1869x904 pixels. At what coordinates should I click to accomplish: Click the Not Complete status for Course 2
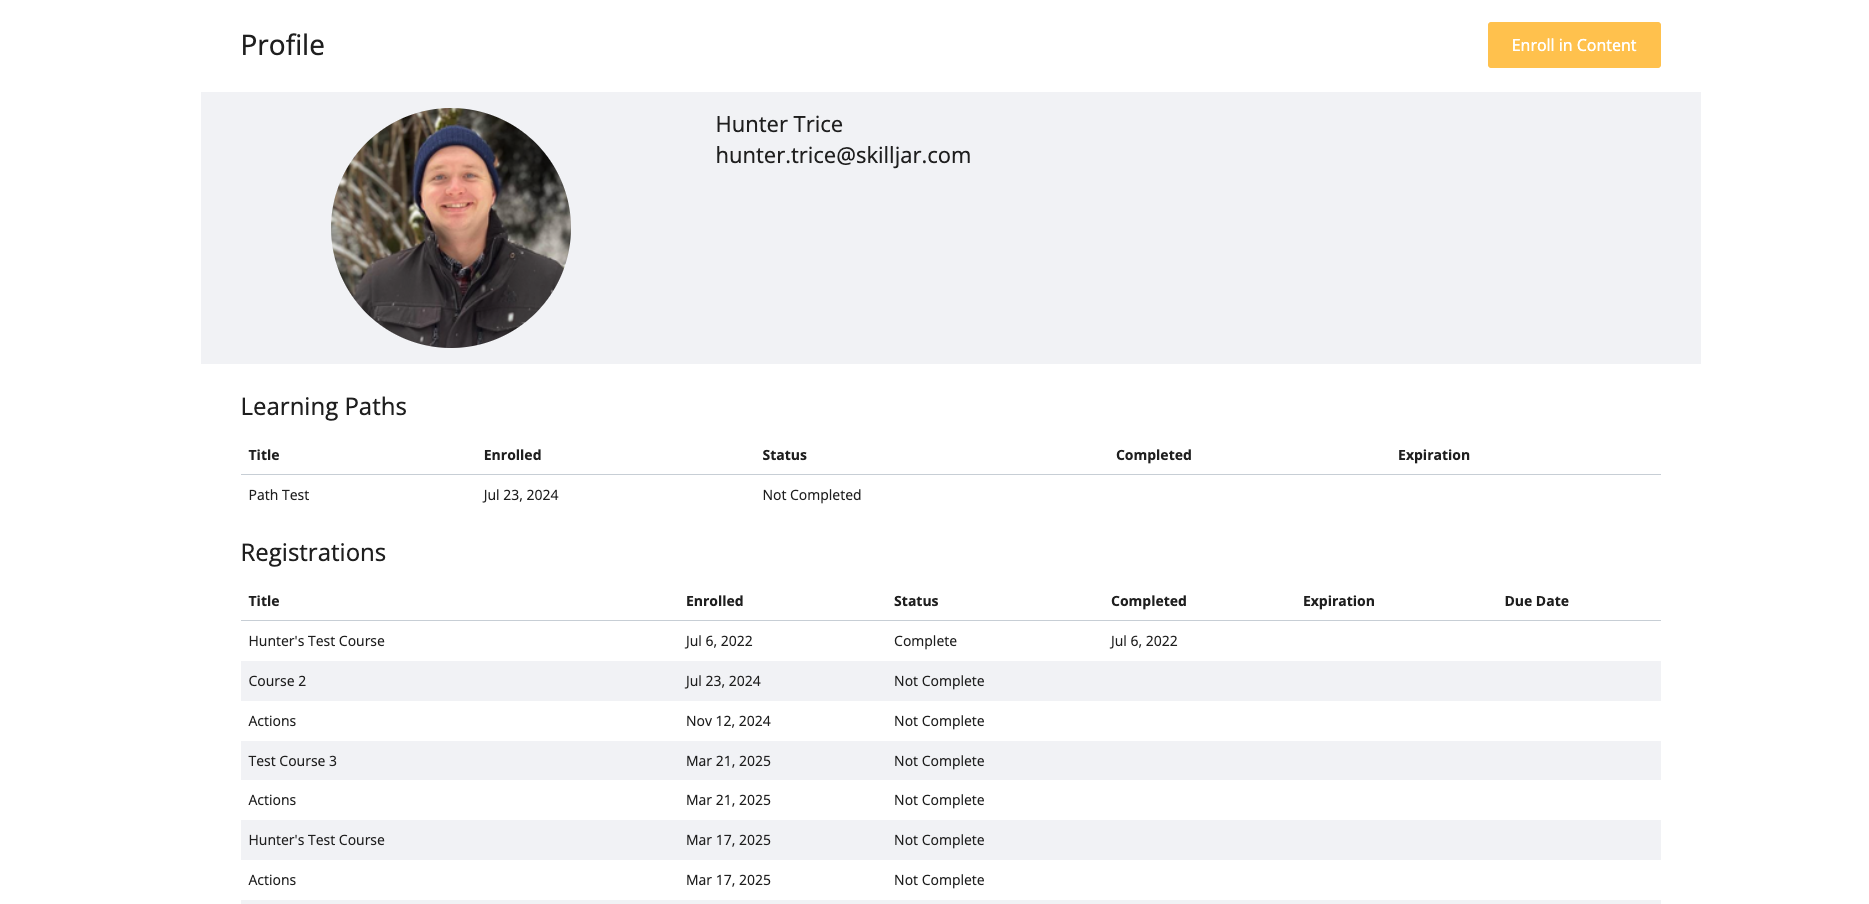[939, 681]
